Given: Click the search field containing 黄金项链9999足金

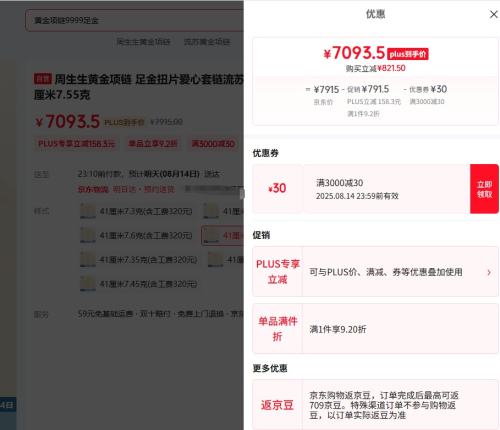Looking at the screenshot, I should (x=135, y=20).
